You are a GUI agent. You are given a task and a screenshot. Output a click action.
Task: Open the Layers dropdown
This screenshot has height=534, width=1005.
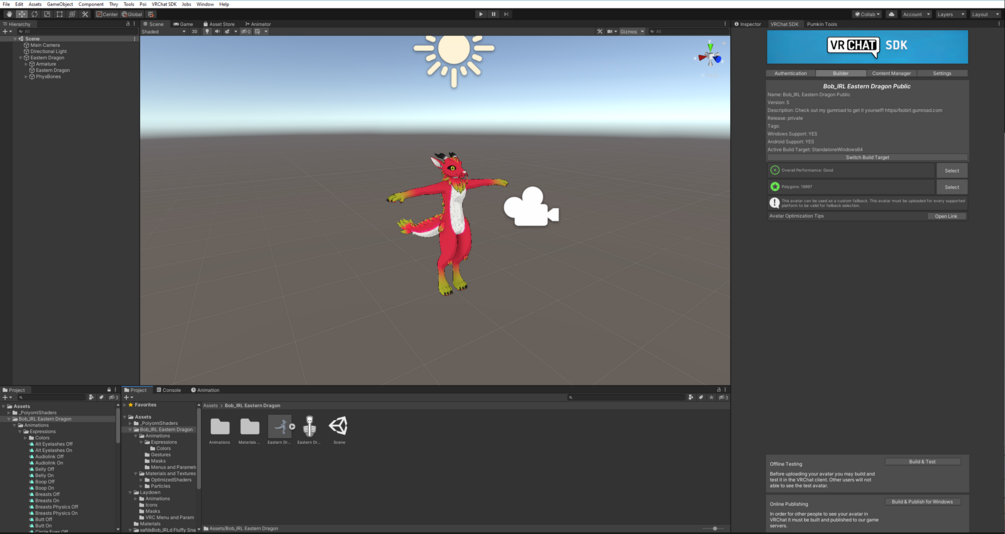coord(950,14)
